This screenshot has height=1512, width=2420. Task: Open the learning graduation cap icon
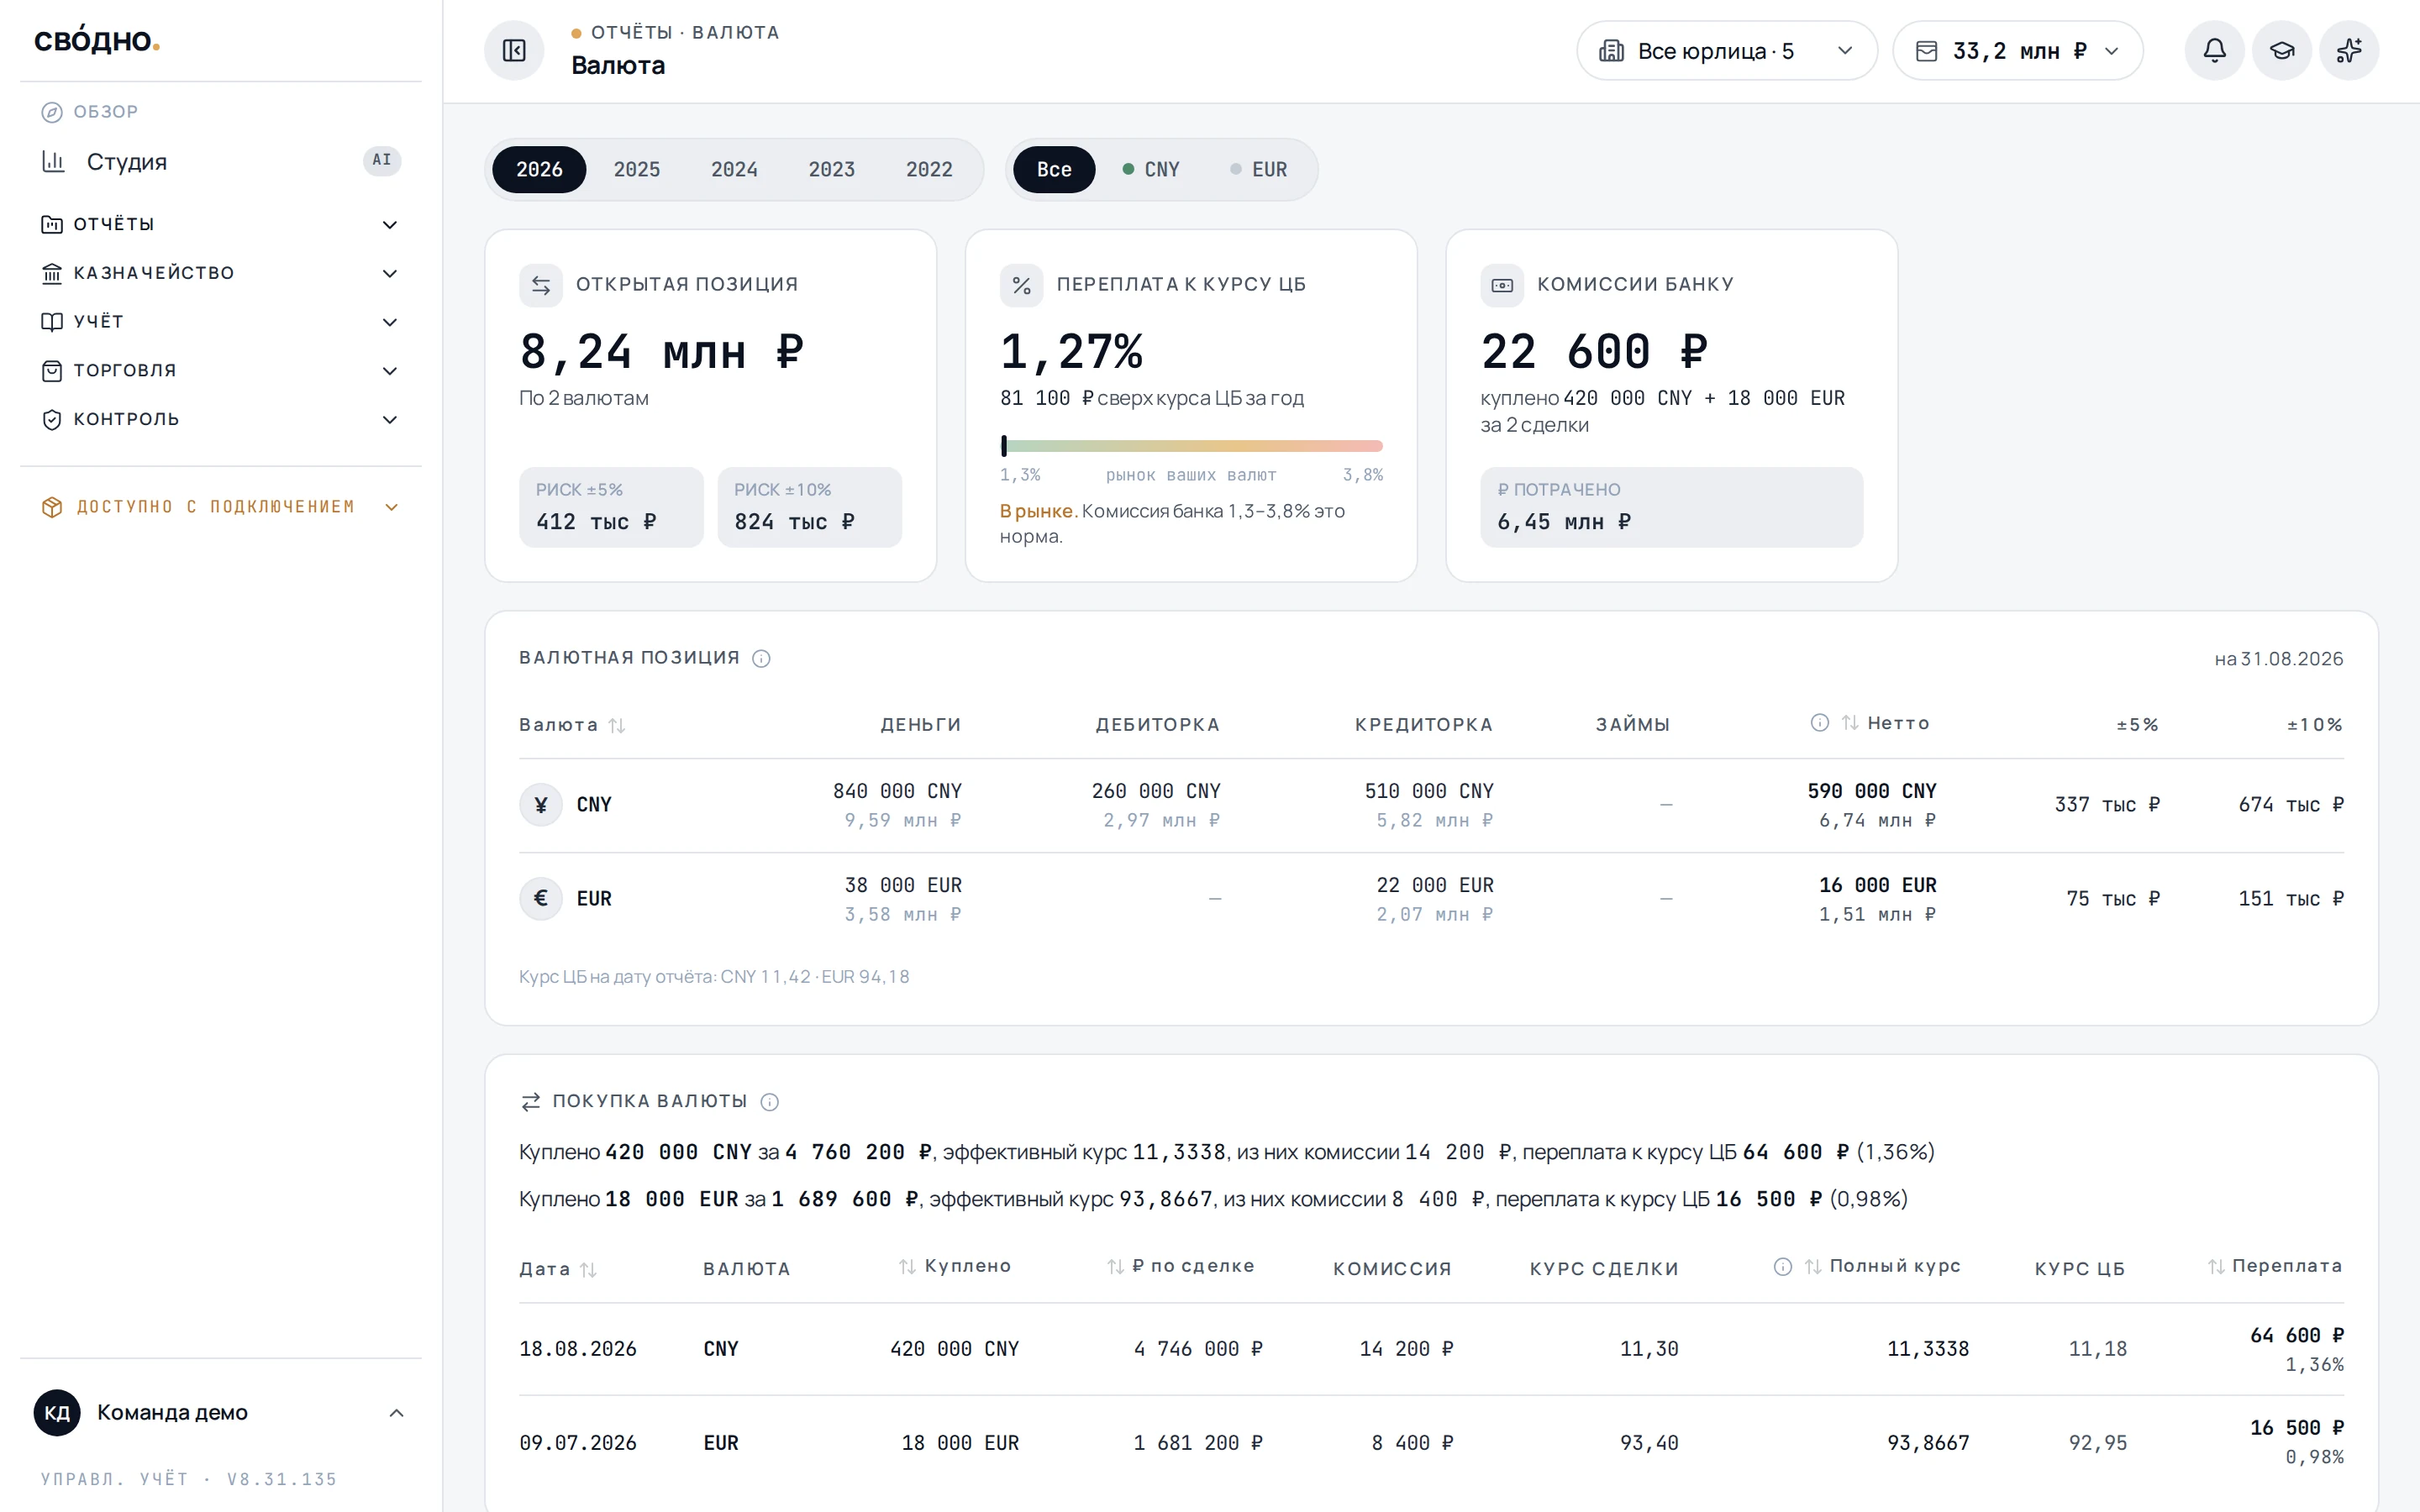point(2282,50)
